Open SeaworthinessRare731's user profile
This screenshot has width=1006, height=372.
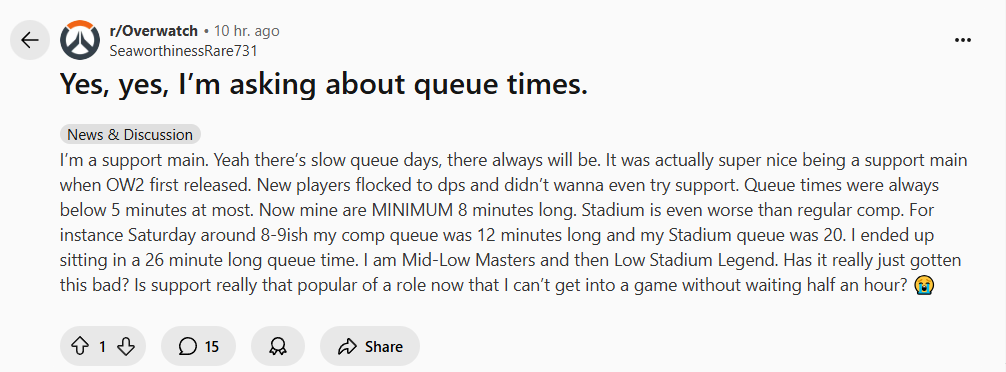tap(183, 51)
